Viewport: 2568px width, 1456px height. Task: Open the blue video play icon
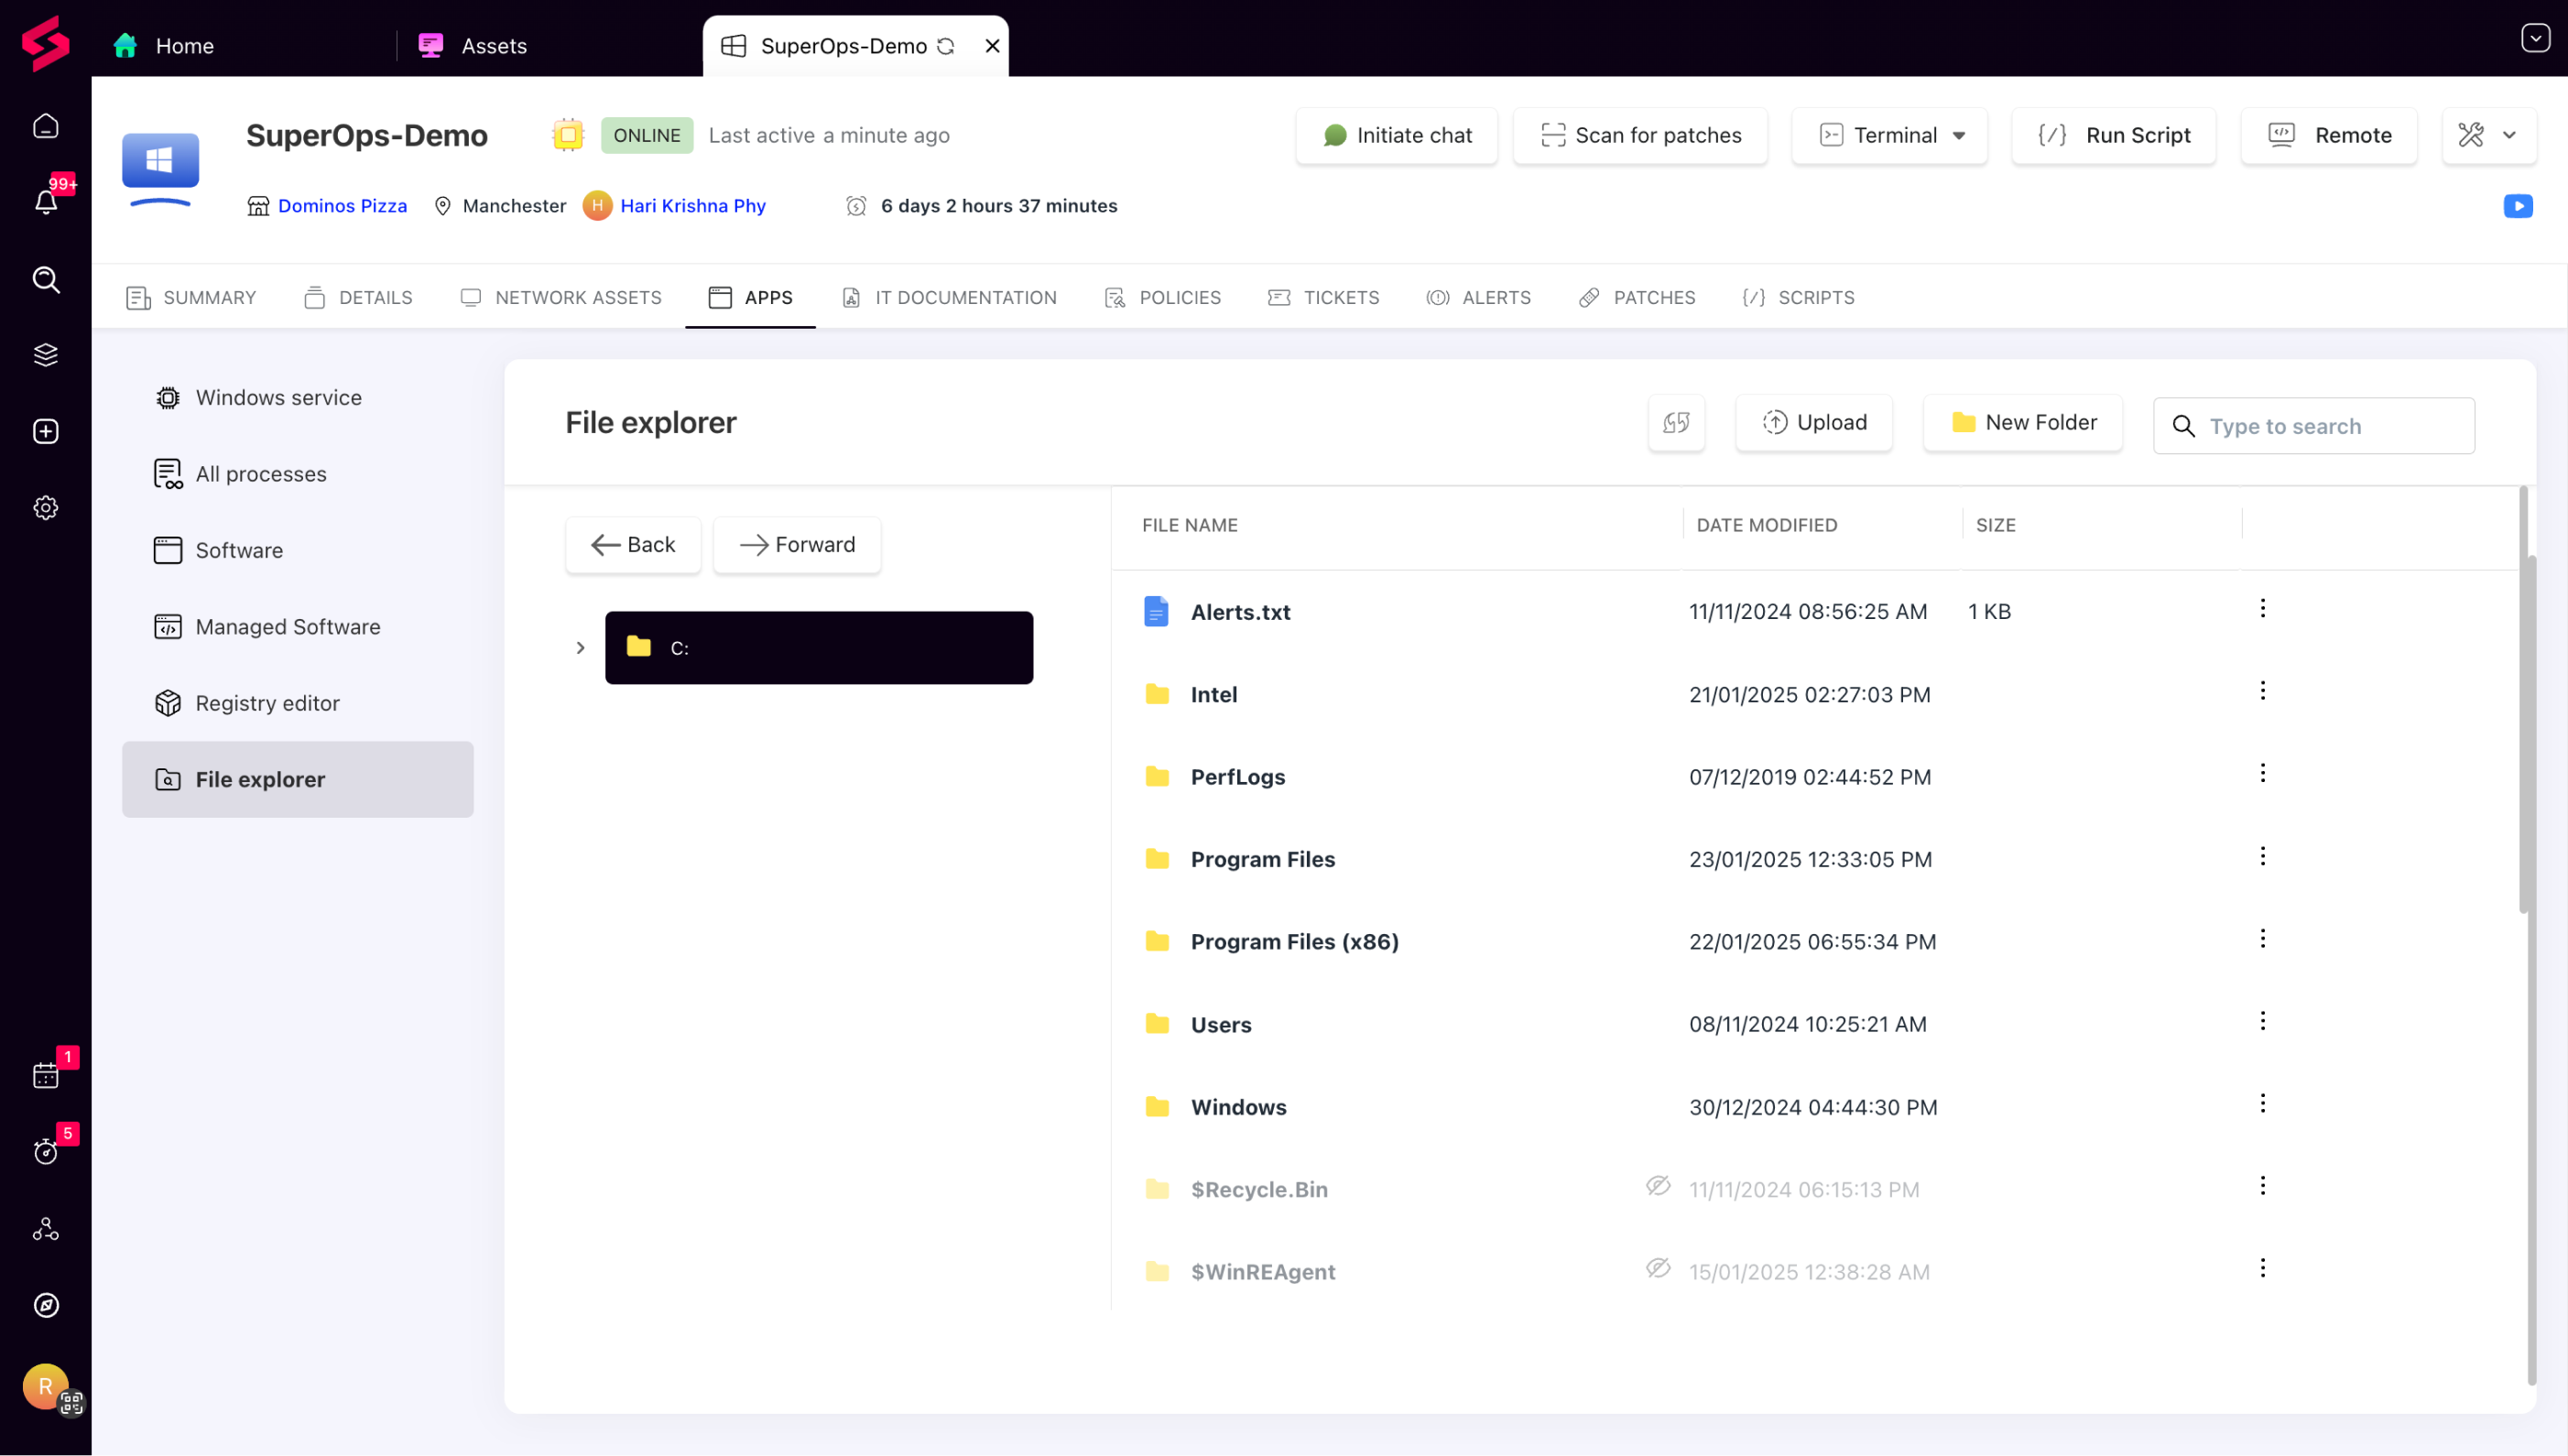click(2517, 206)
